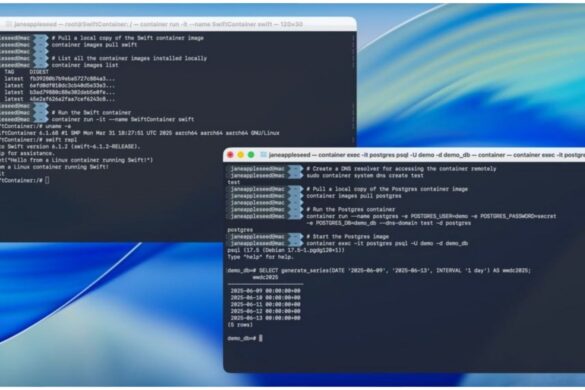
Task: Click the digest starting with 'b3ed'
Action: point(72,92)
